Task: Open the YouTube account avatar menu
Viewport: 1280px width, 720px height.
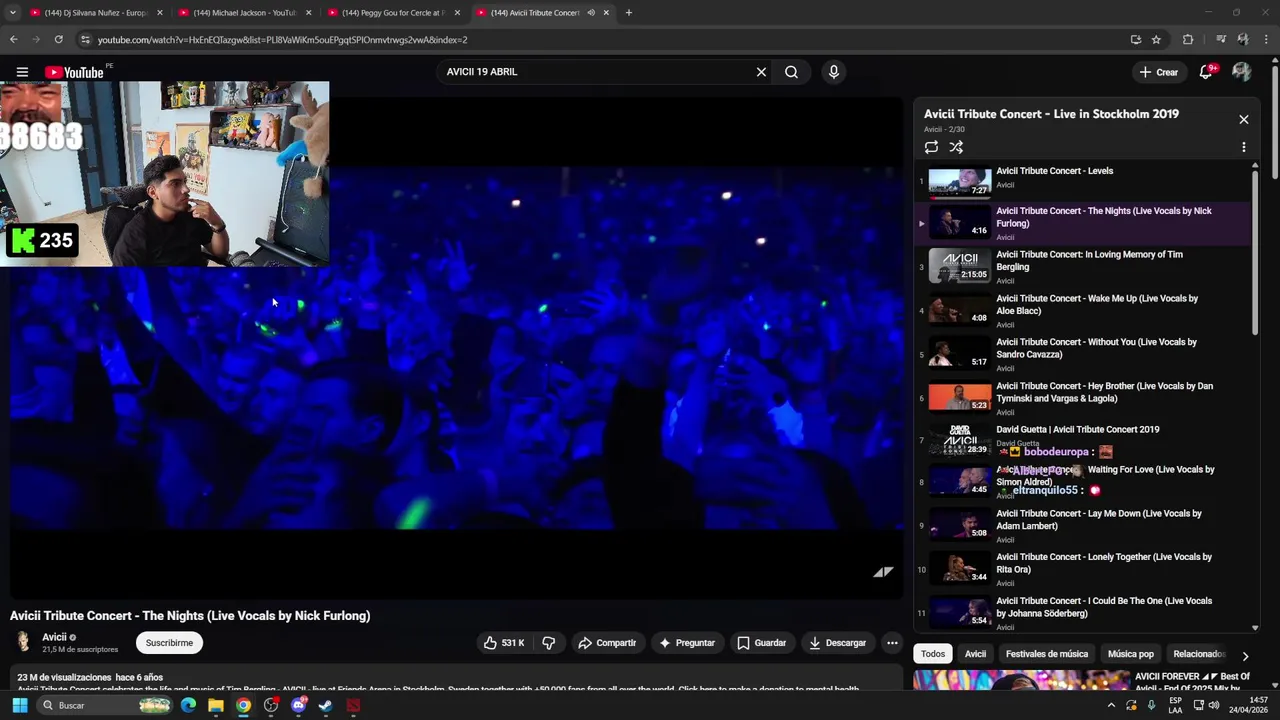Action: click(x=1241, y=72)
